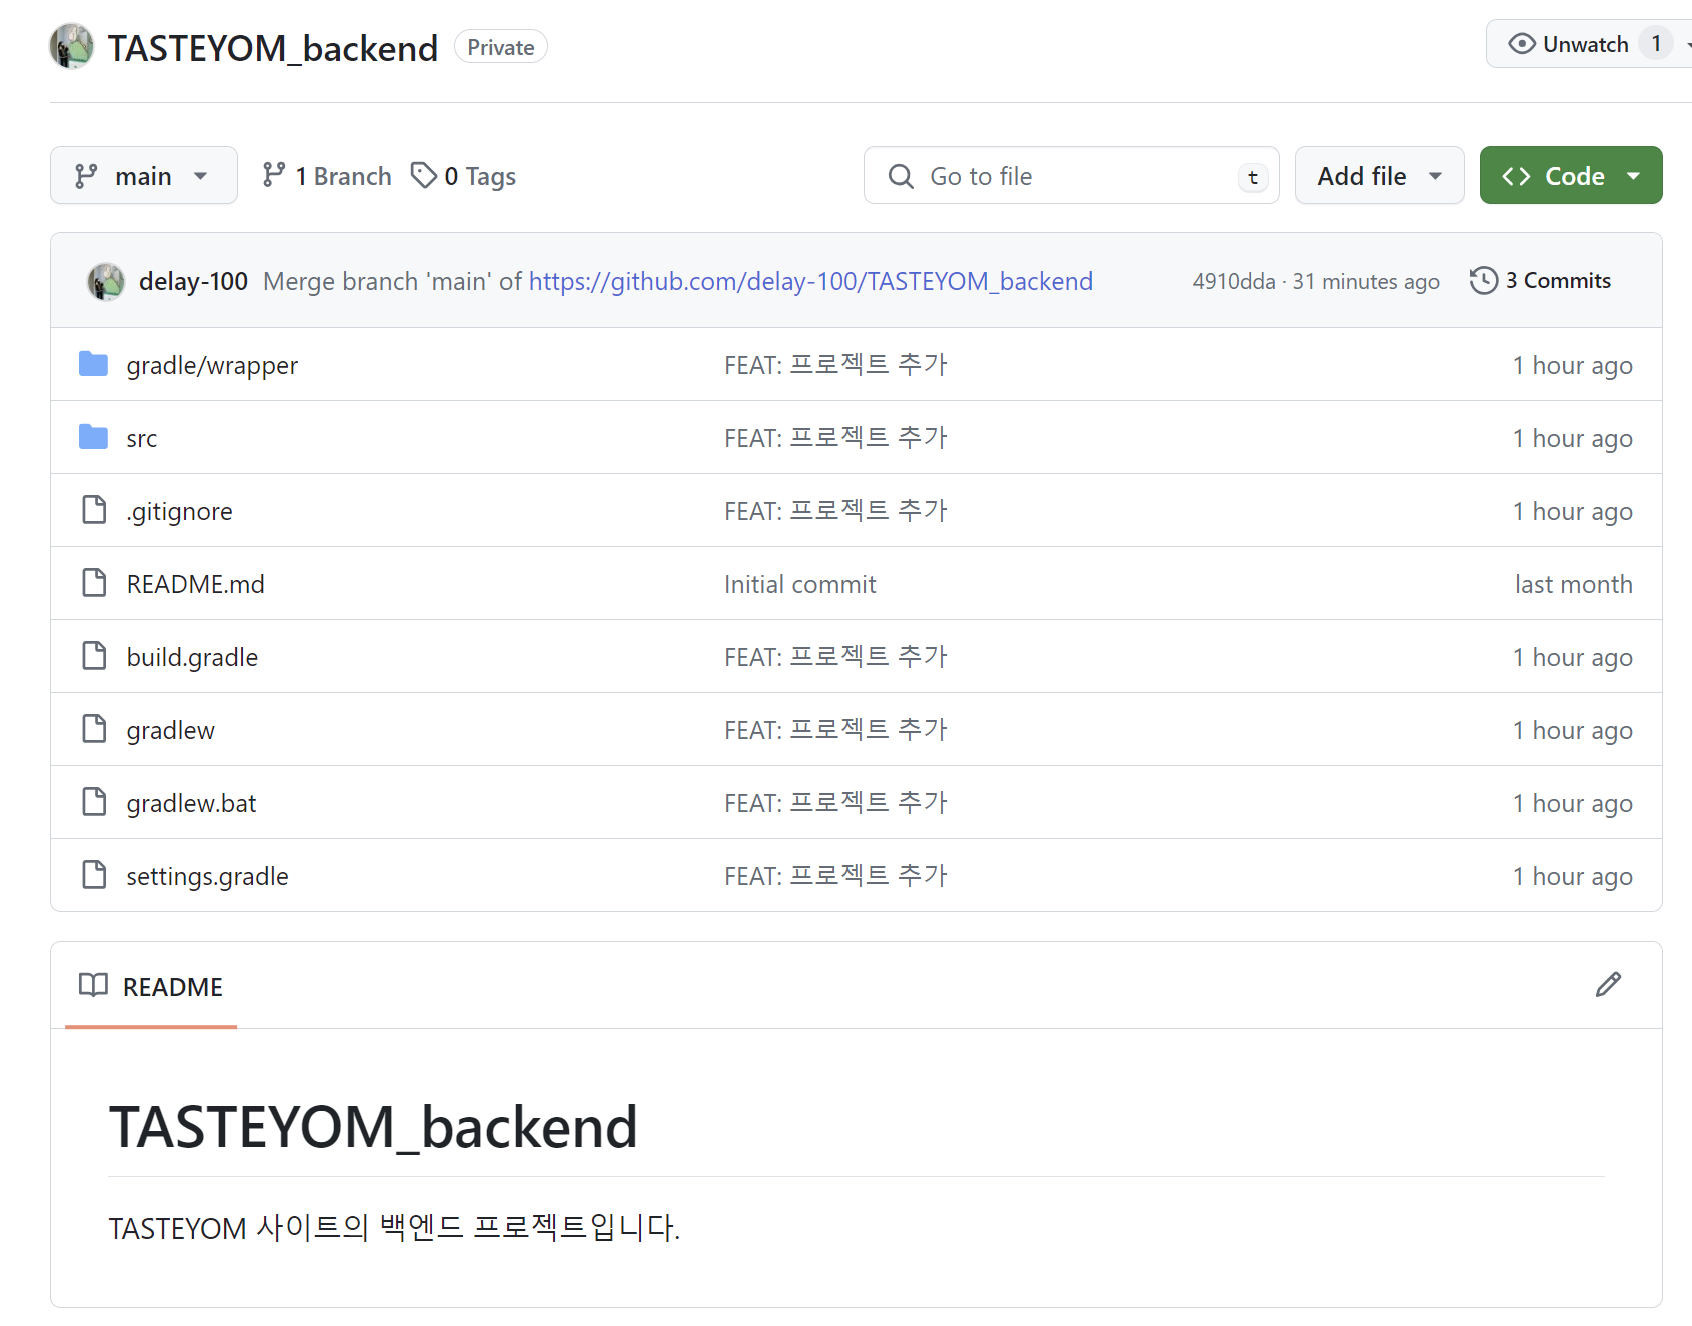Click '1 hour ago' timestamp for gradlew.bat
Screen dimensions: 1692x1326
pos(1573,803)
